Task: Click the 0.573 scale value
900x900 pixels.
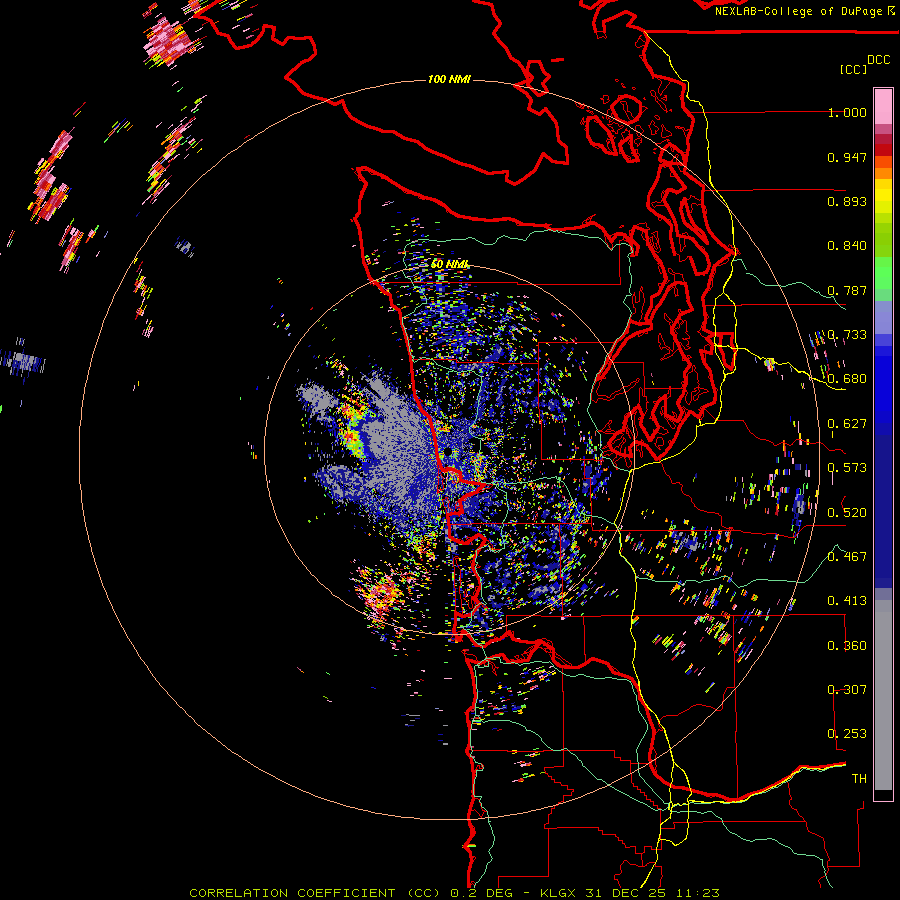Action: coord(847,468)
